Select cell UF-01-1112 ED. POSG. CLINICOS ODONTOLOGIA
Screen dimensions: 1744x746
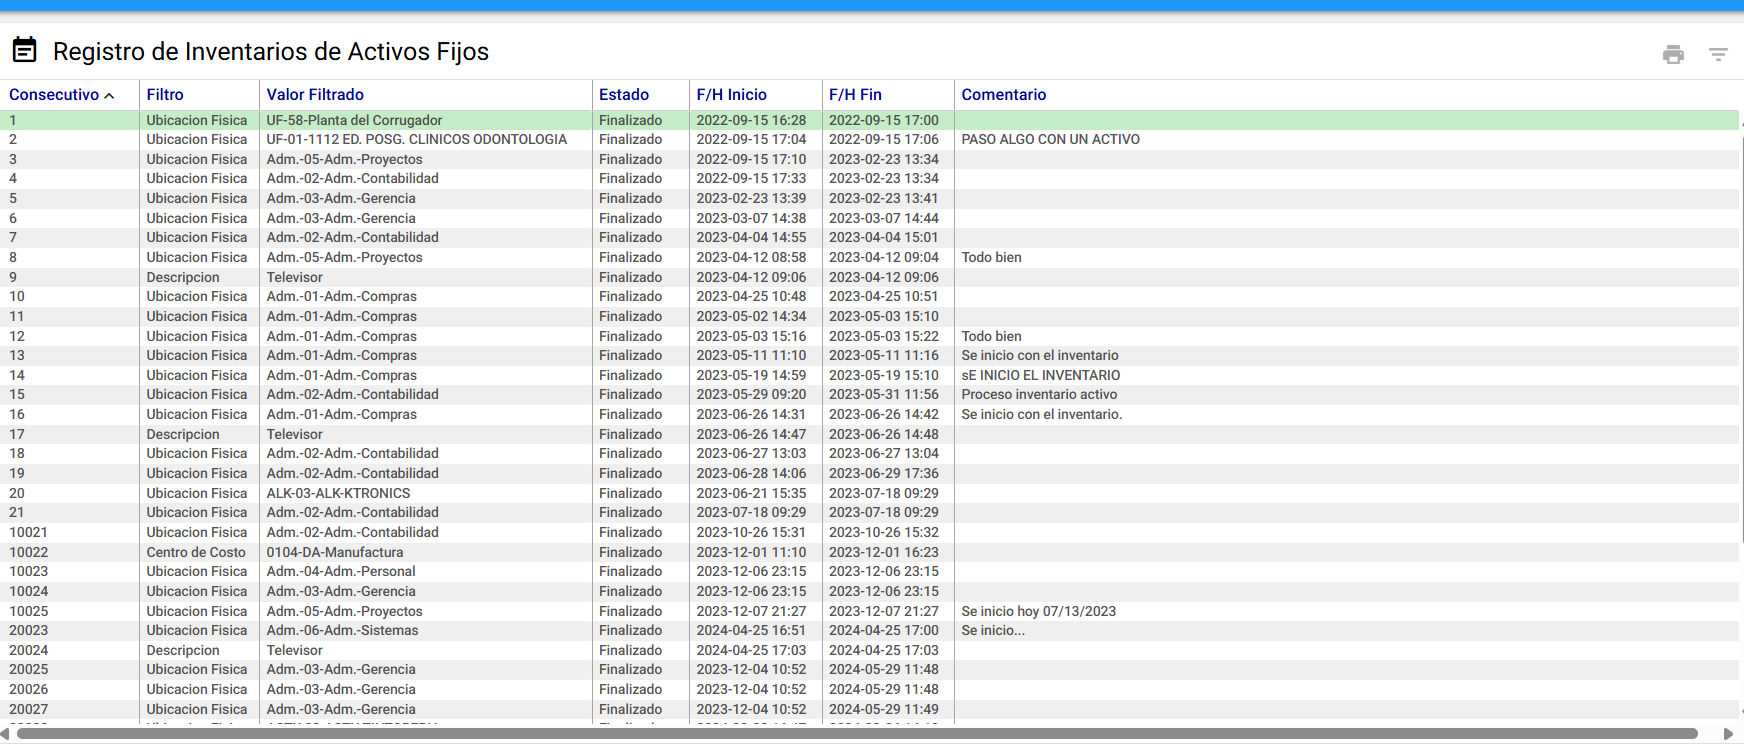(x=417, y=140)
